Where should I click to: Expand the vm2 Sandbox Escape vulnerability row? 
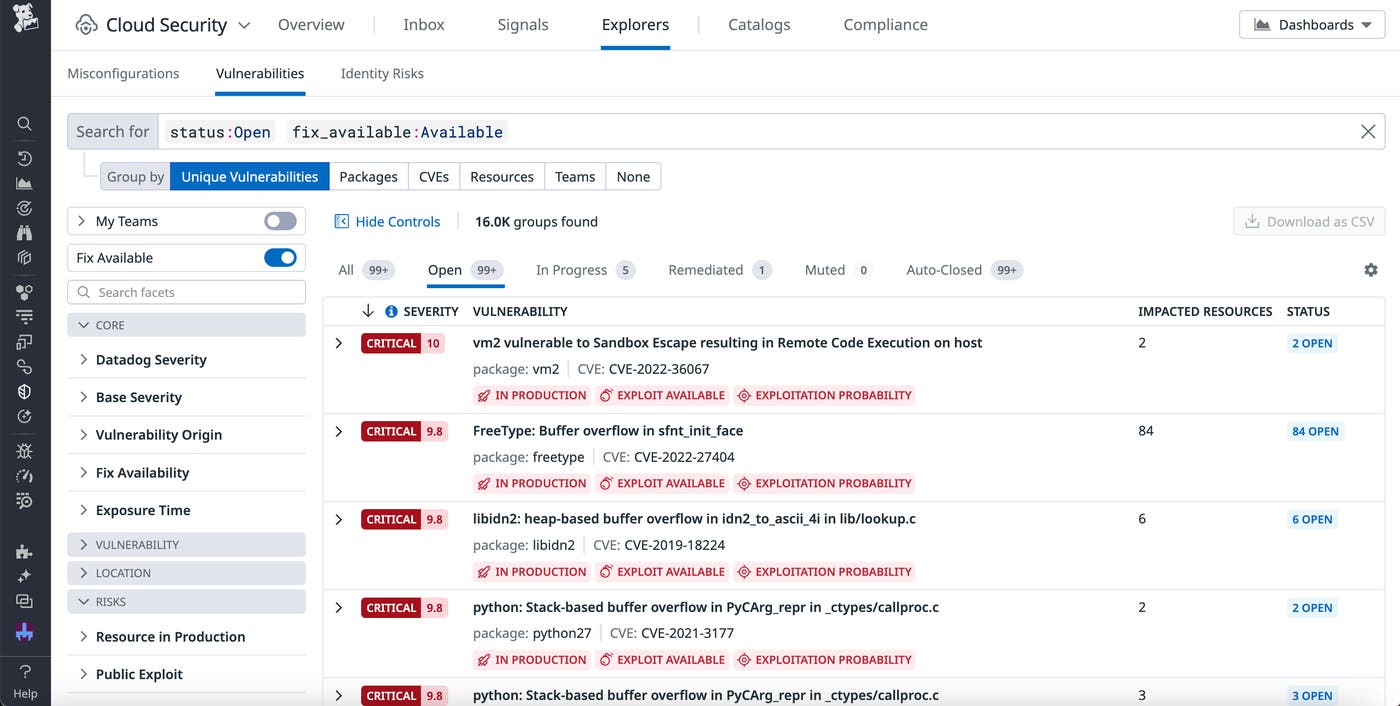click(339, 342)
